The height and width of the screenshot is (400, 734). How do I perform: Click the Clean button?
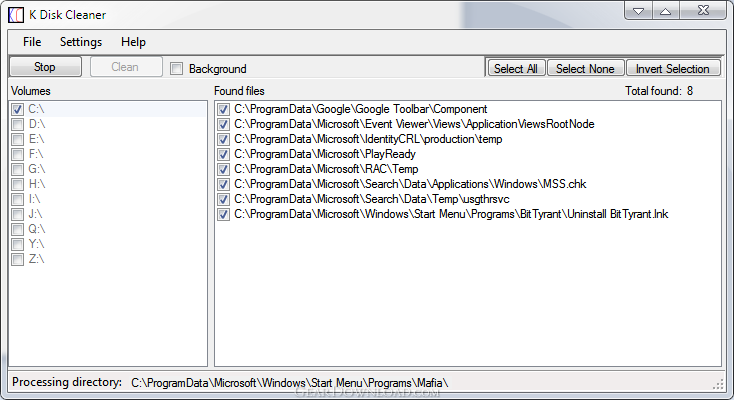tap(126, 67)
